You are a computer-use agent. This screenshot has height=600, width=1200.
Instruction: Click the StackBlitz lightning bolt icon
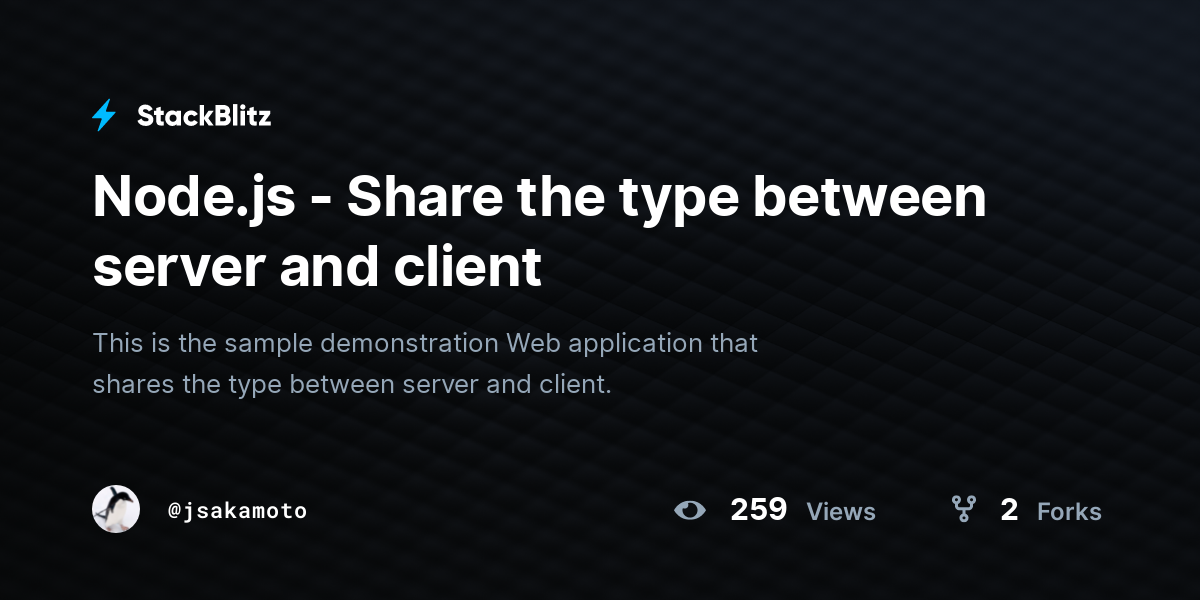(x=104, y=116)
